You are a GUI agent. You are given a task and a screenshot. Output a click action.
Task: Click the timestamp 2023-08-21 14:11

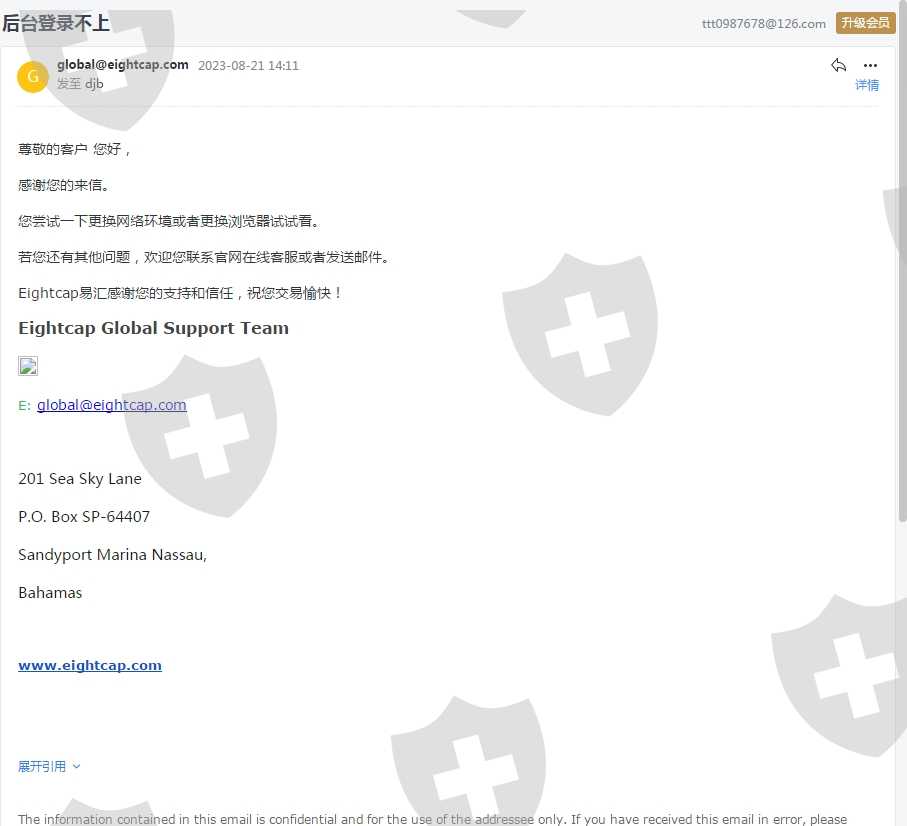[248, 66]
